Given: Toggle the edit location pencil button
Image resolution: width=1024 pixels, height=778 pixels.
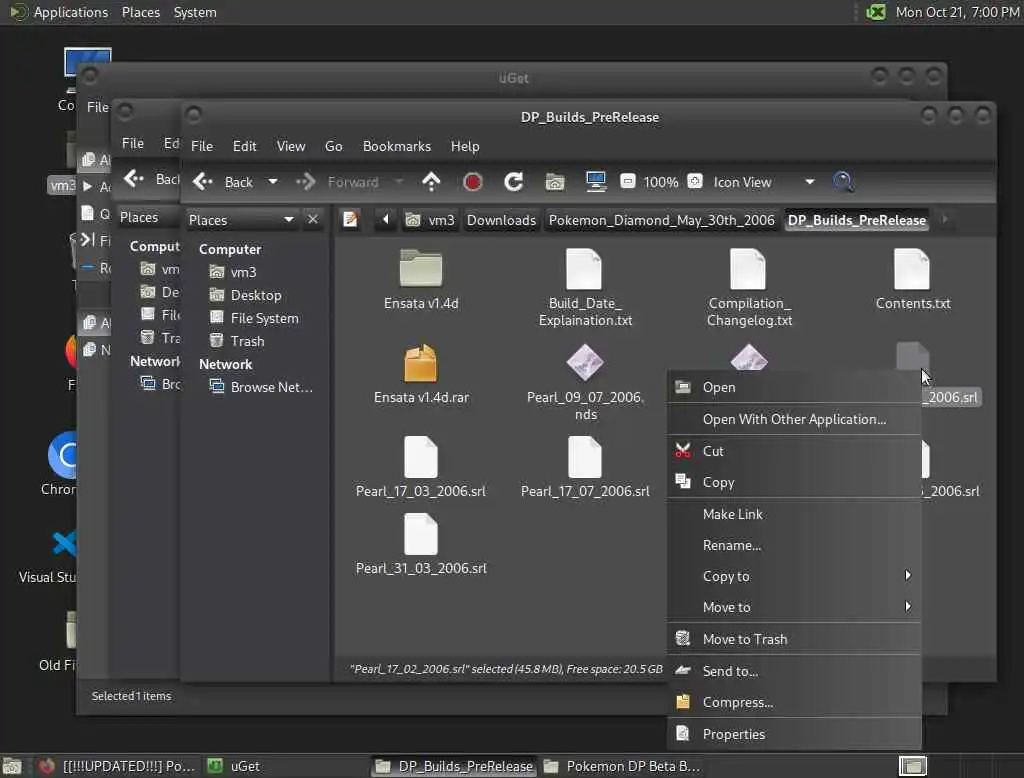Looking at the screenshot, I should [351, 219].
